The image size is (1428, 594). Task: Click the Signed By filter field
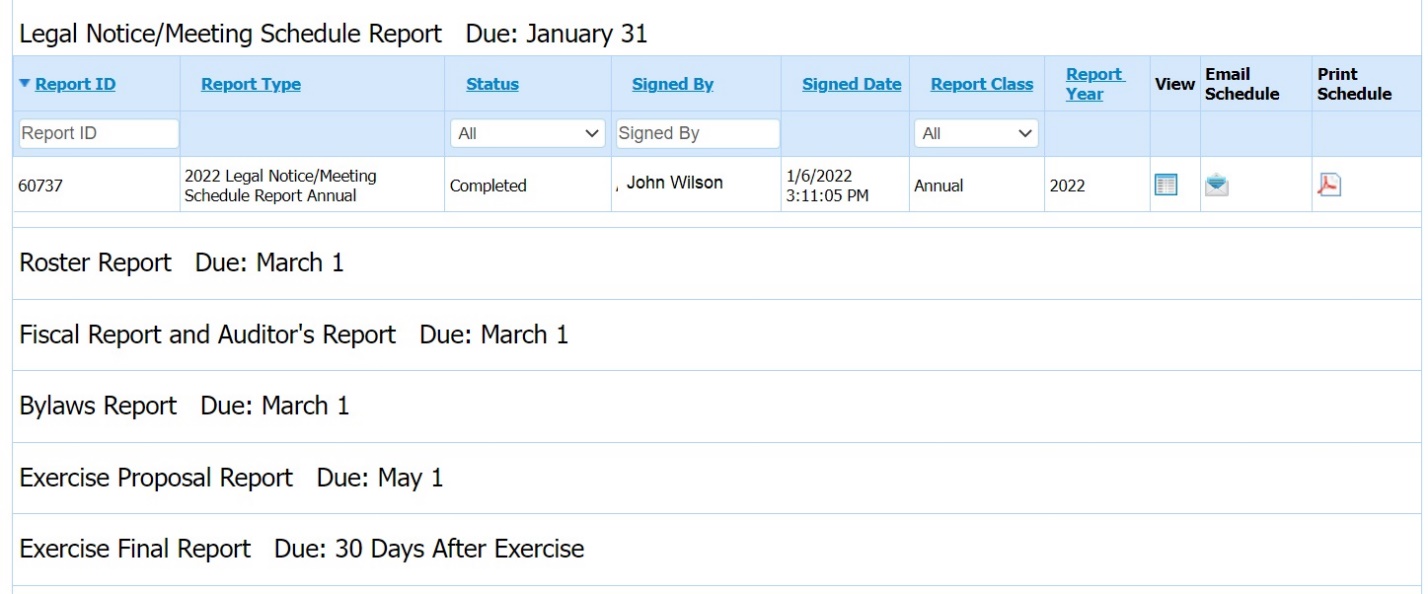697,133
